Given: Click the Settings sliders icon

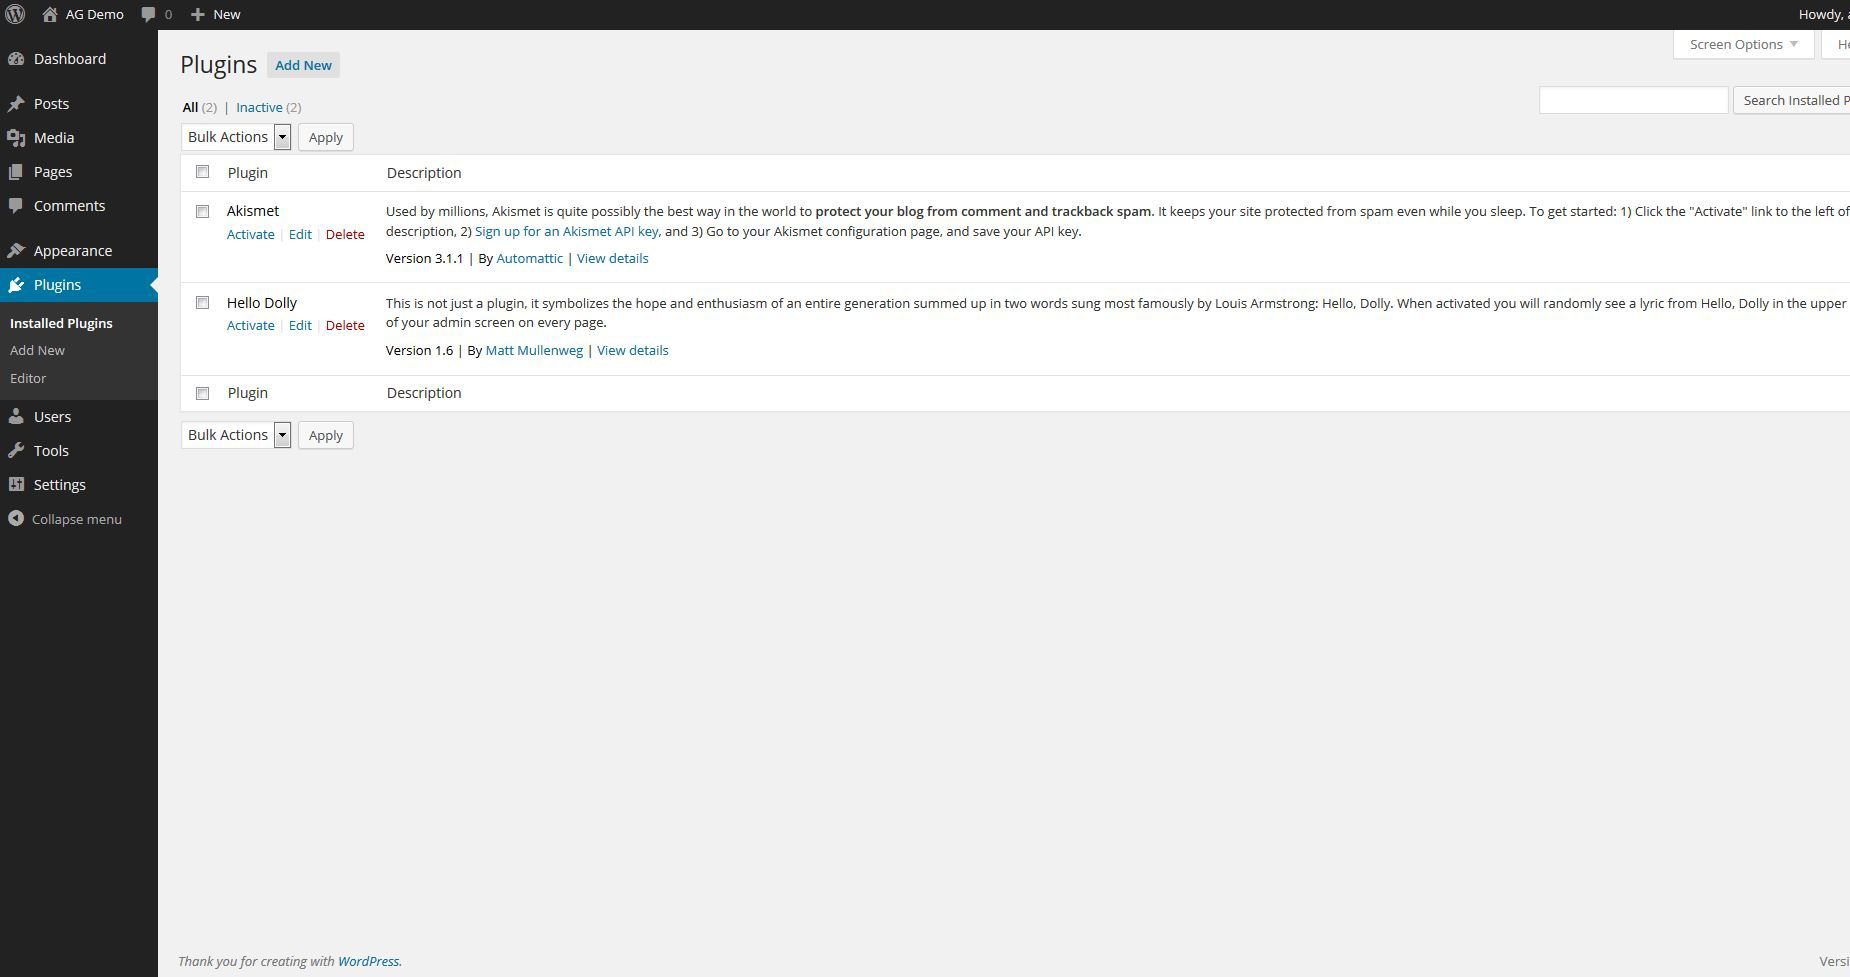Looking at the screenshot, I should click(16, 485).
